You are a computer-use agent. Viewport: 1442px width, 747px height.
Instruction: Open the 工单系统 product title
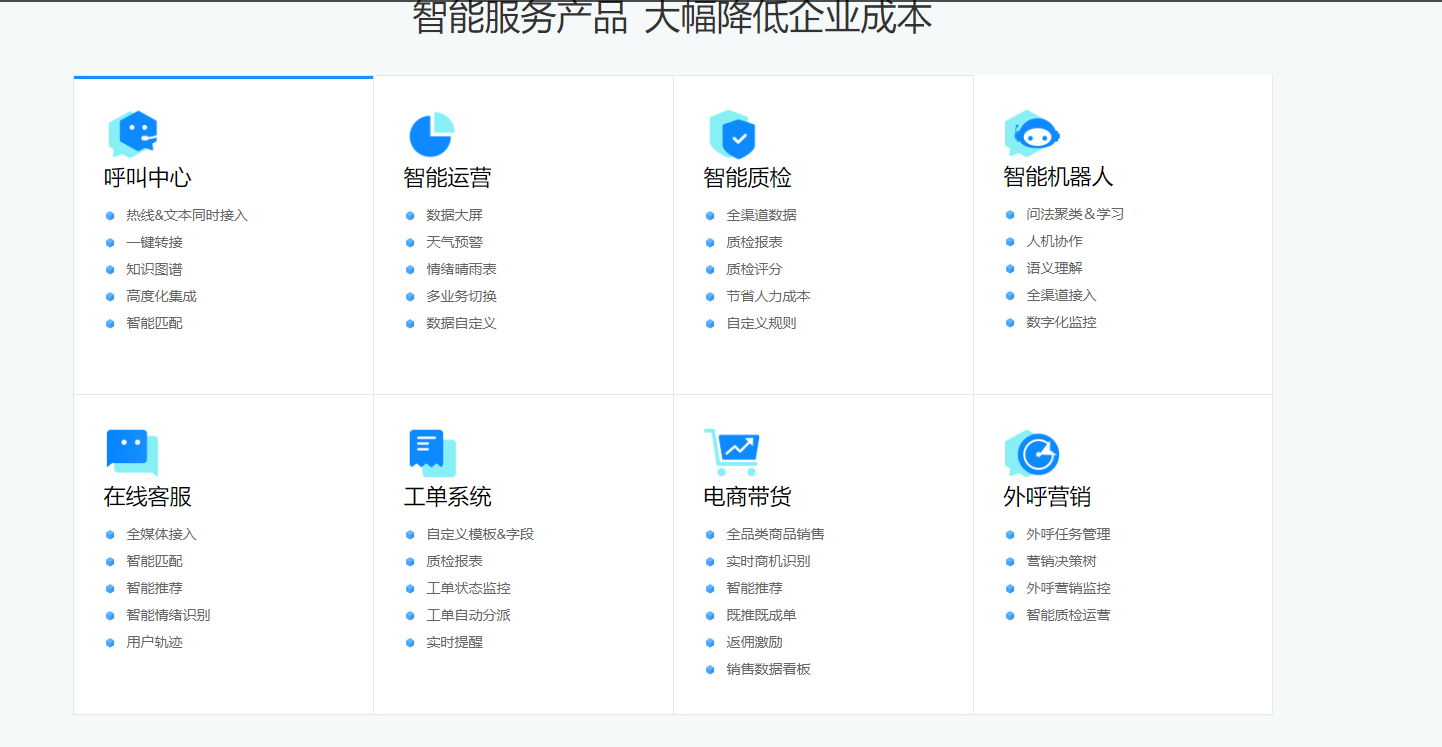447,497
